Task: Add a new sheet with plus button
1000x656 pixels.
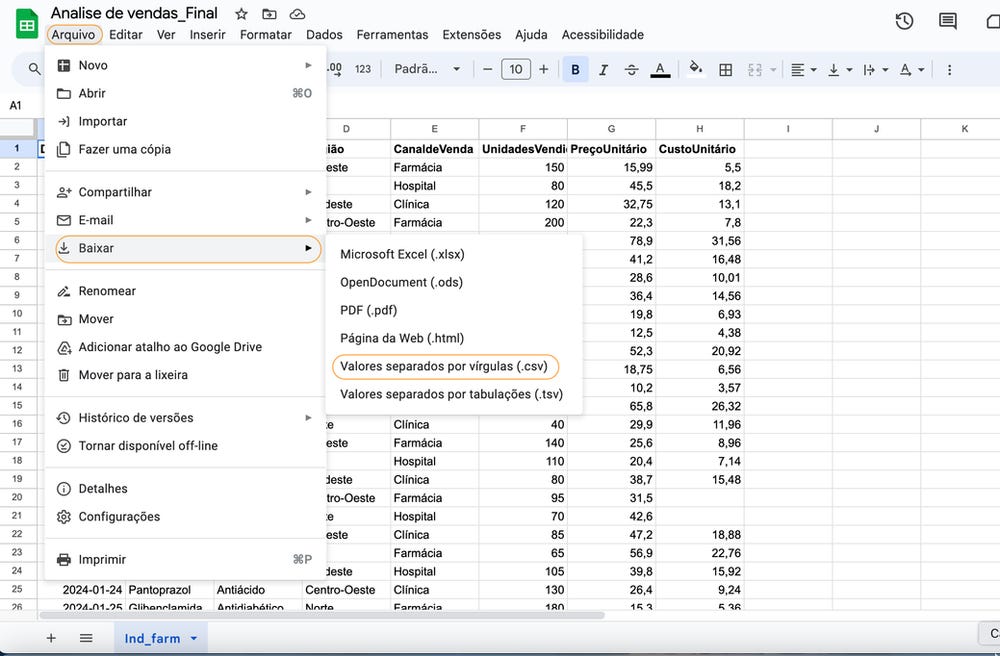Action: pyautogui.click(x=51, y=637)
